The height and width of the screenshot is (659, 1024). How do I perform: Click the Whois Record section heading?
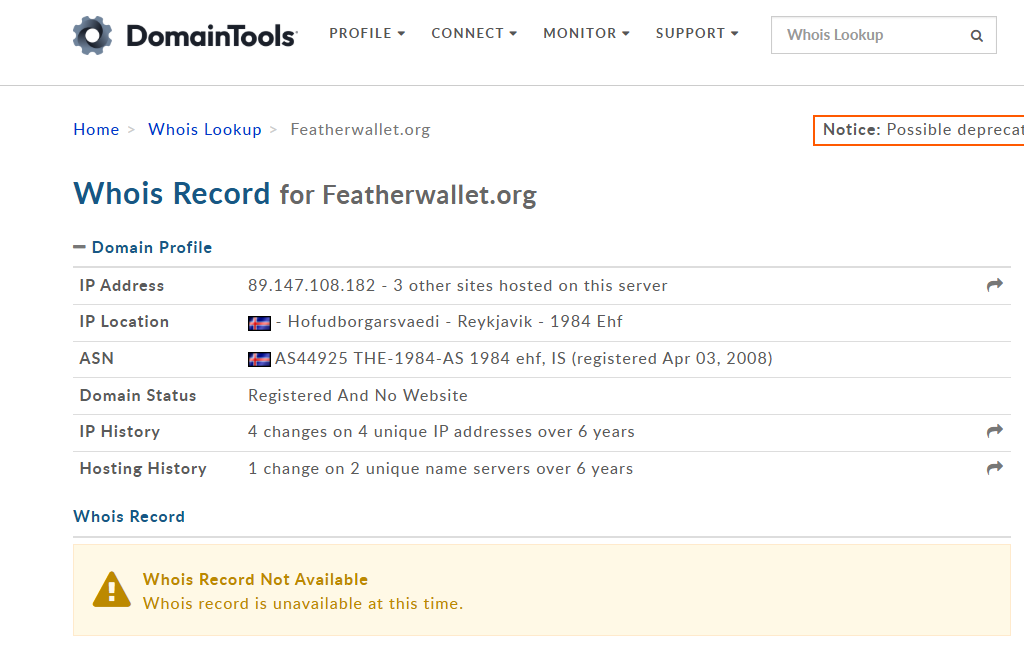pos(129,516)
